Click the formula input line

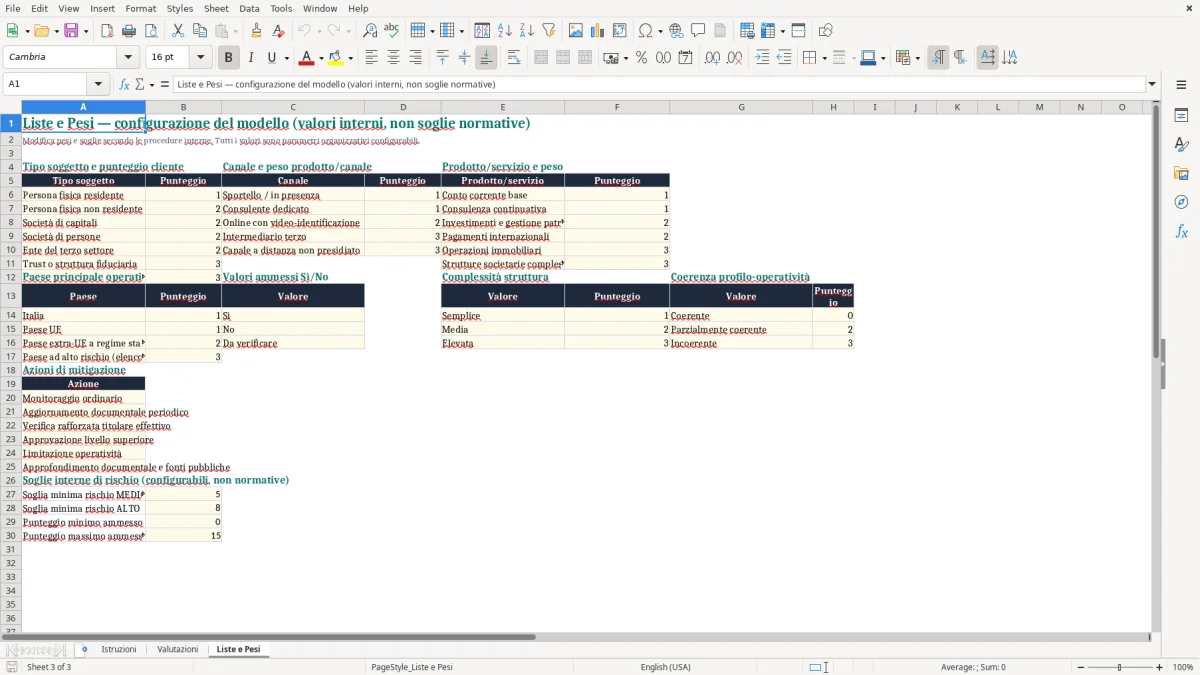point(658,84)
